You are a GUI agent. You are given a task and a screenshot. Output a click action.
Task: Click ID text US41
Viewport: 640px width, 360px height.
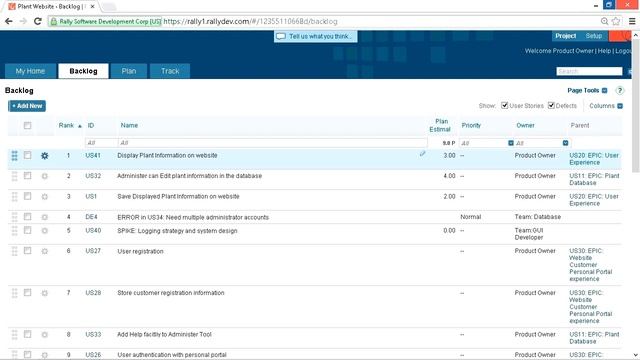coord(93,156)
